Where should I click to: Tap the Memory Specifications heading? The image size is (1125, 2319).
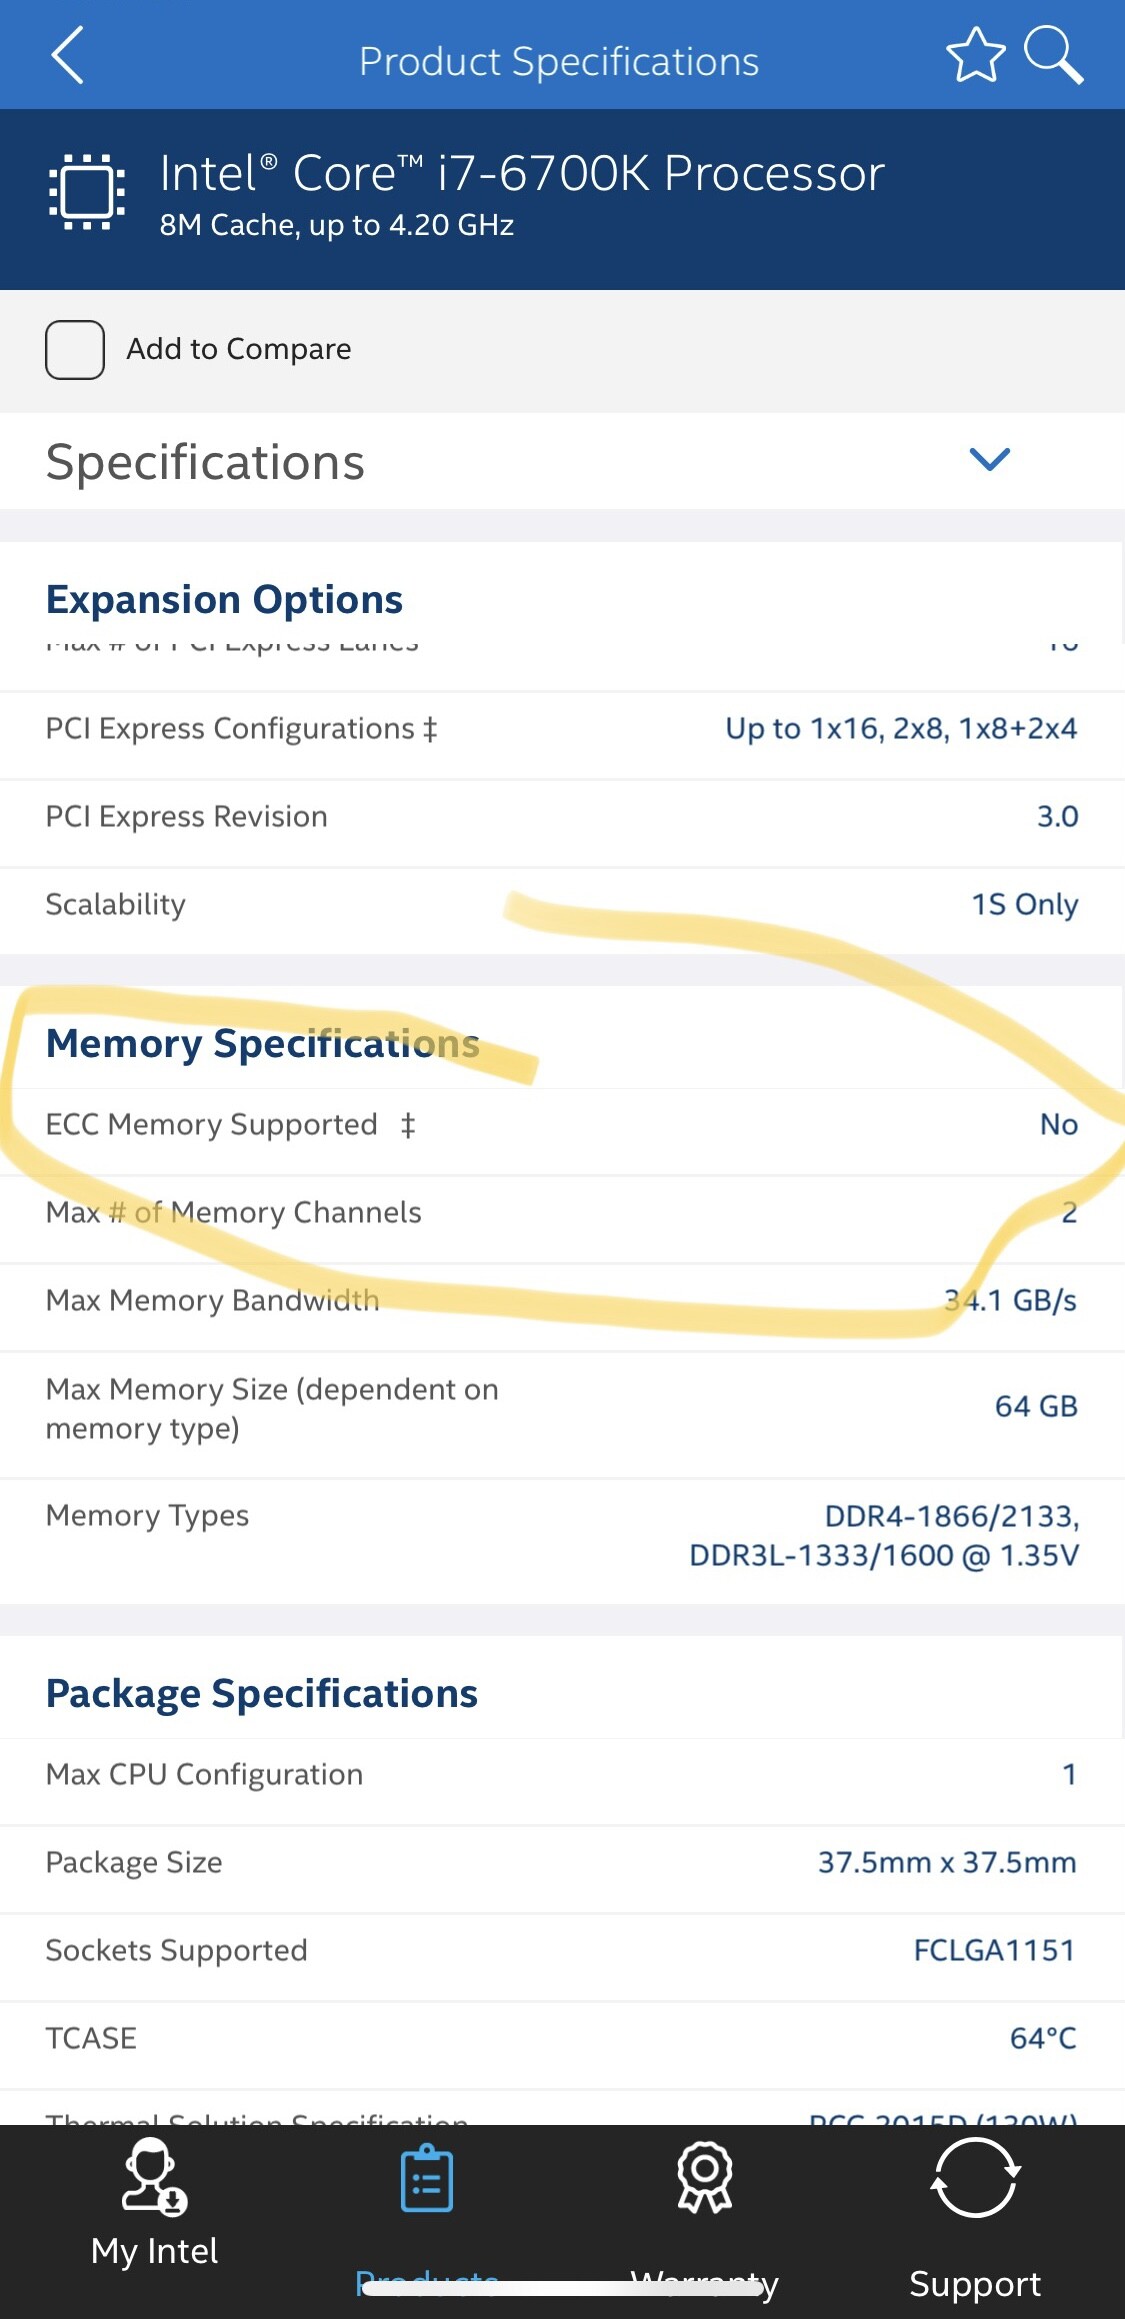pos(263,1043)
